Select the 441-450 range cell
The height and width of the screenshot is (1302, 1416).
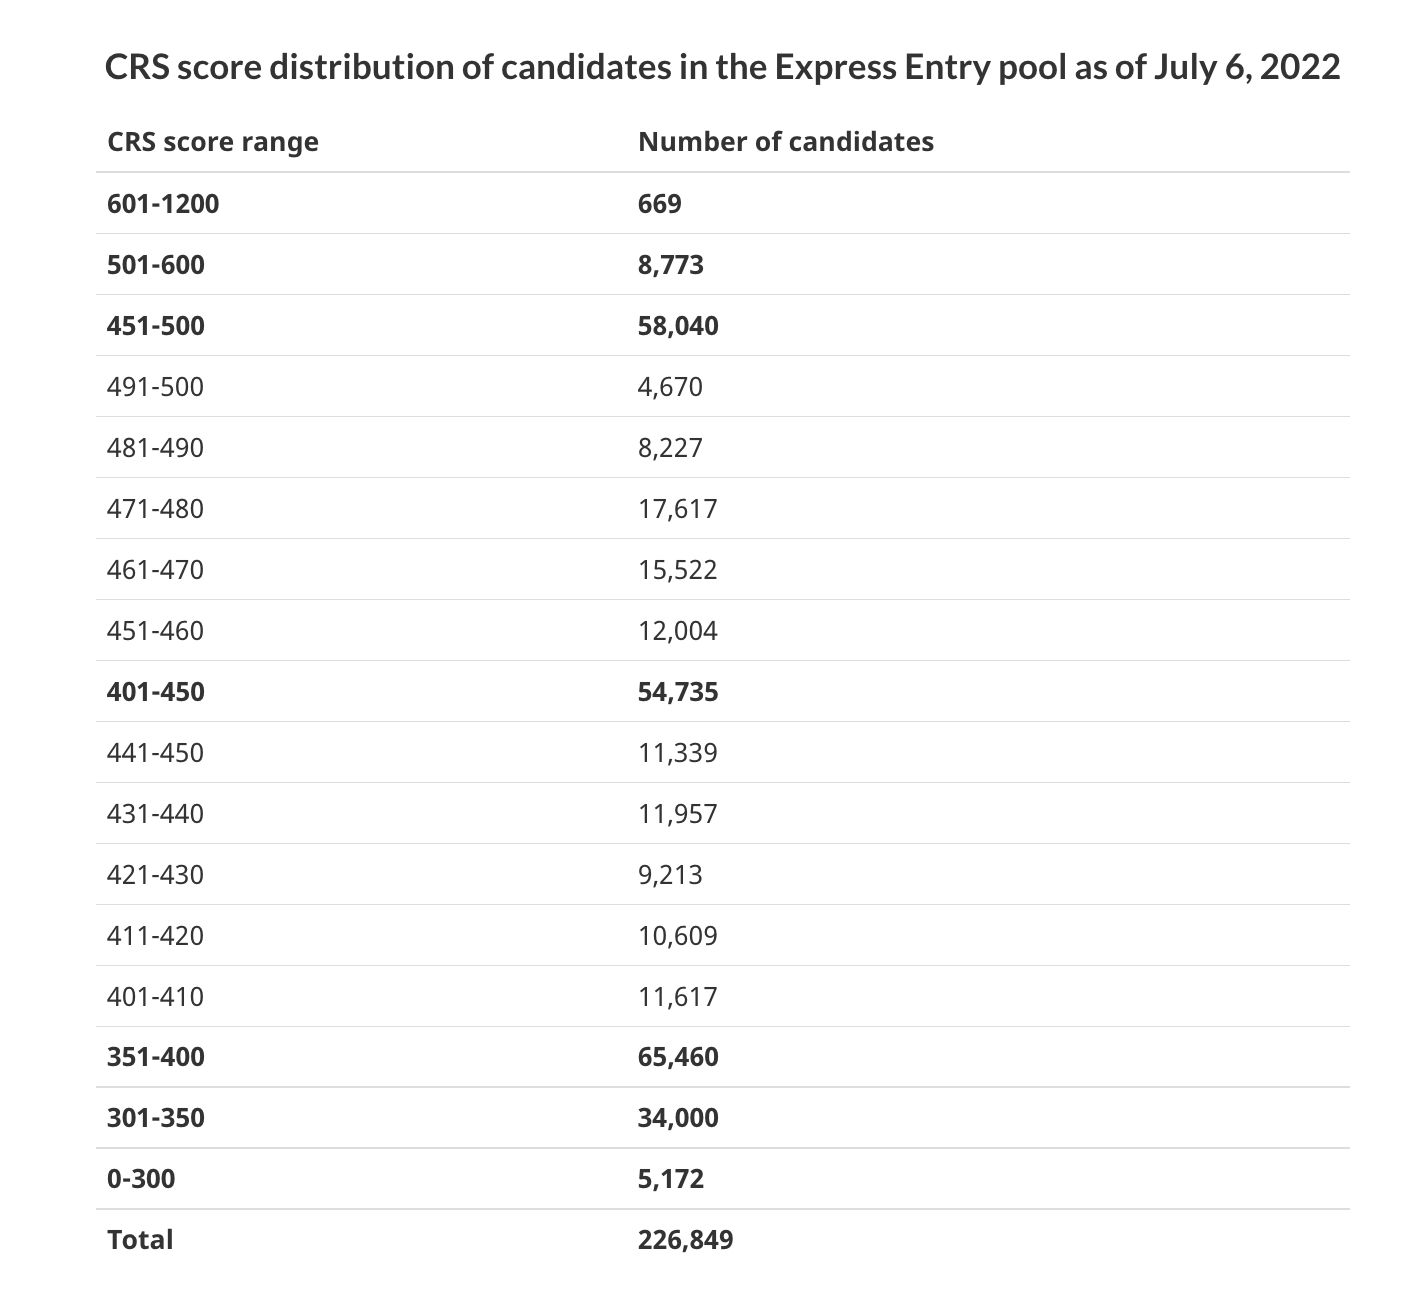[x=155, y=753]
